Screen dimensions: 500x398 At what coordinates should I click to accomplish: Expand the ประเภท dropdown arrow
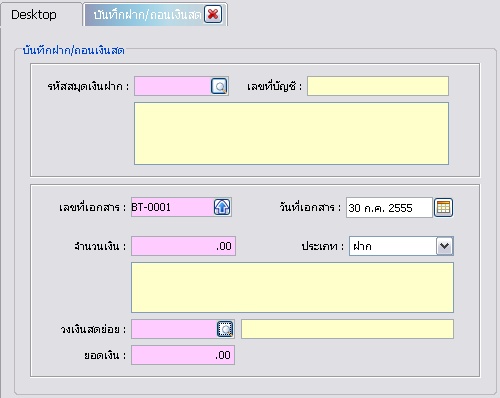point(445,246)
